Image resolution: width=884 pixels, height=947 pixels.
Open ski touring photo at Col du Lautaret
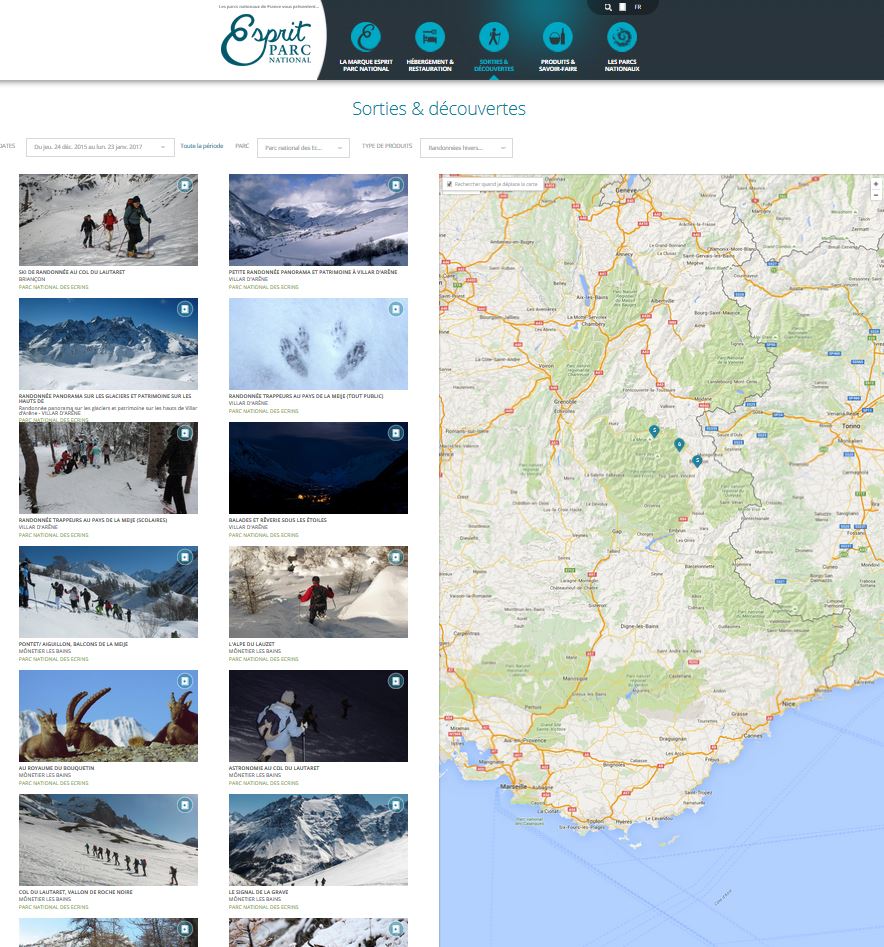tap(108, 220)
